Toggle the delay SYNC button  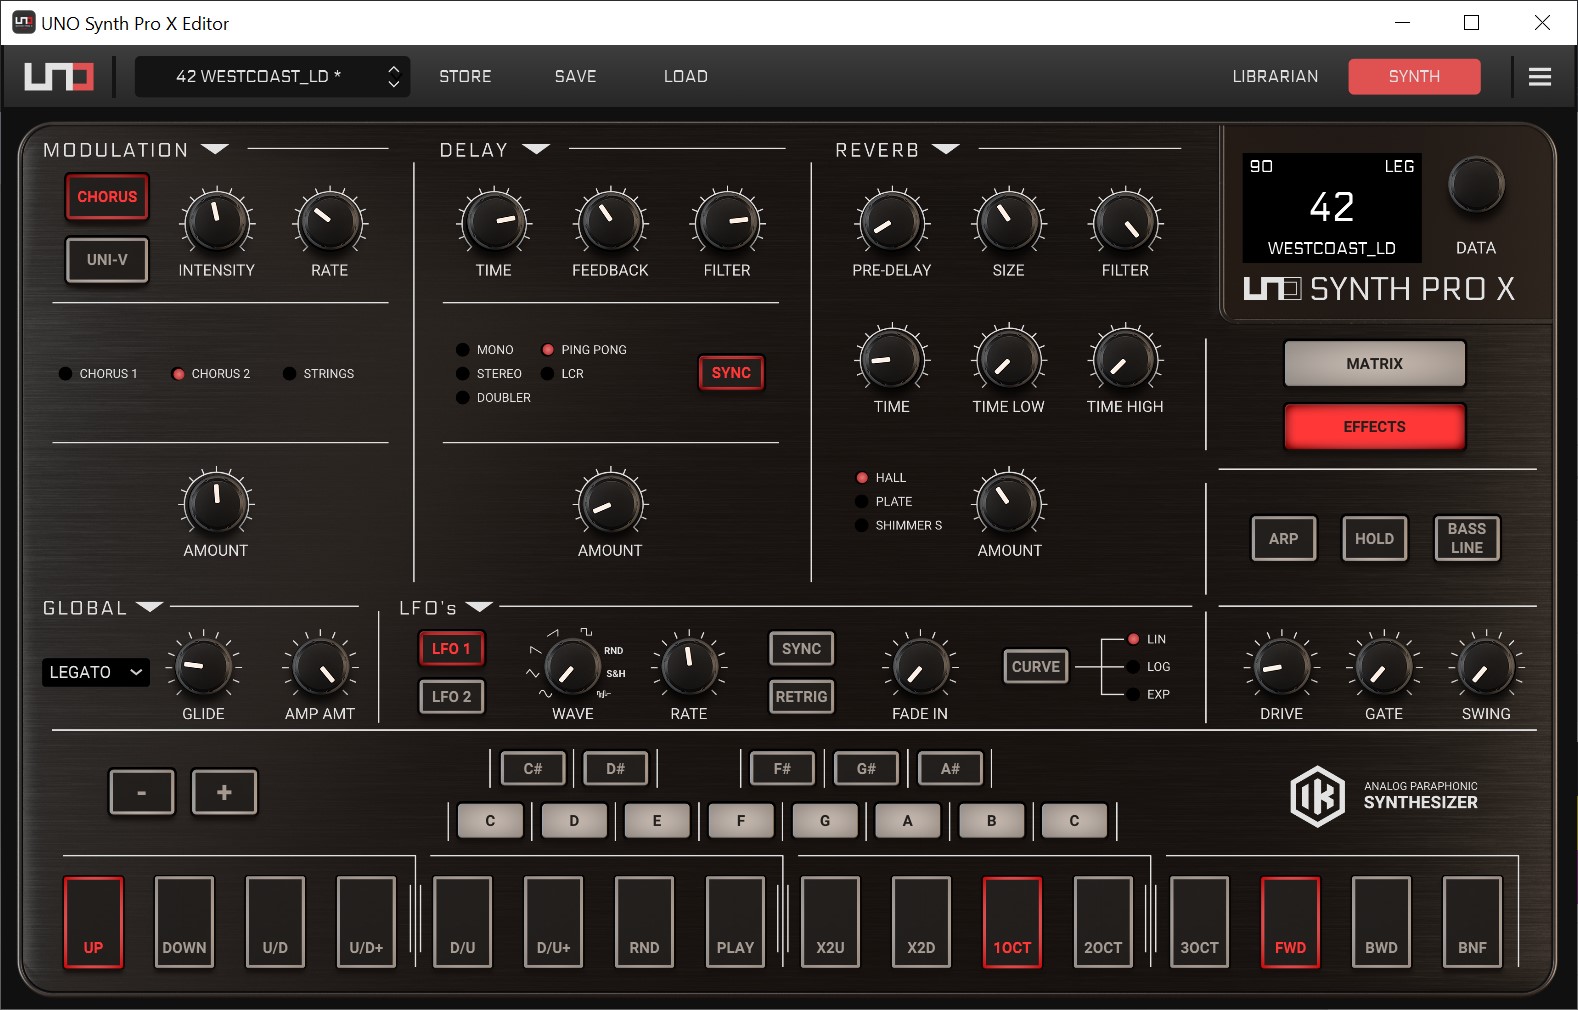tap(731, 373)
